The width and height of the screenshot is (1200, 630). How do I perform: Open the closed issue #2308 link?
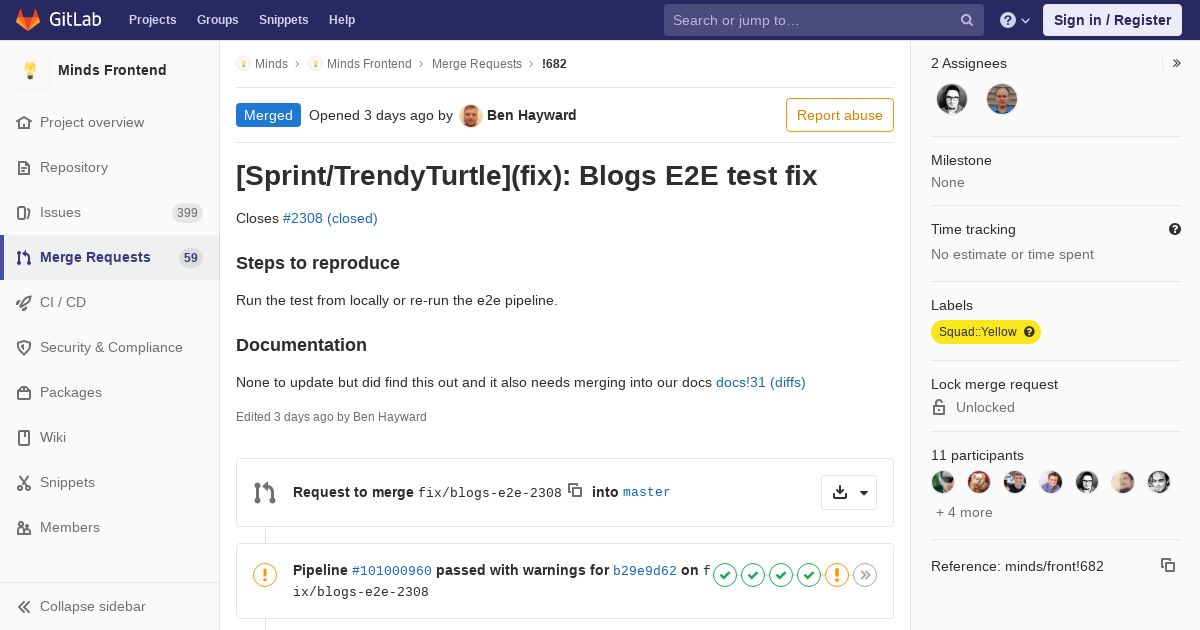pos(330,218)
